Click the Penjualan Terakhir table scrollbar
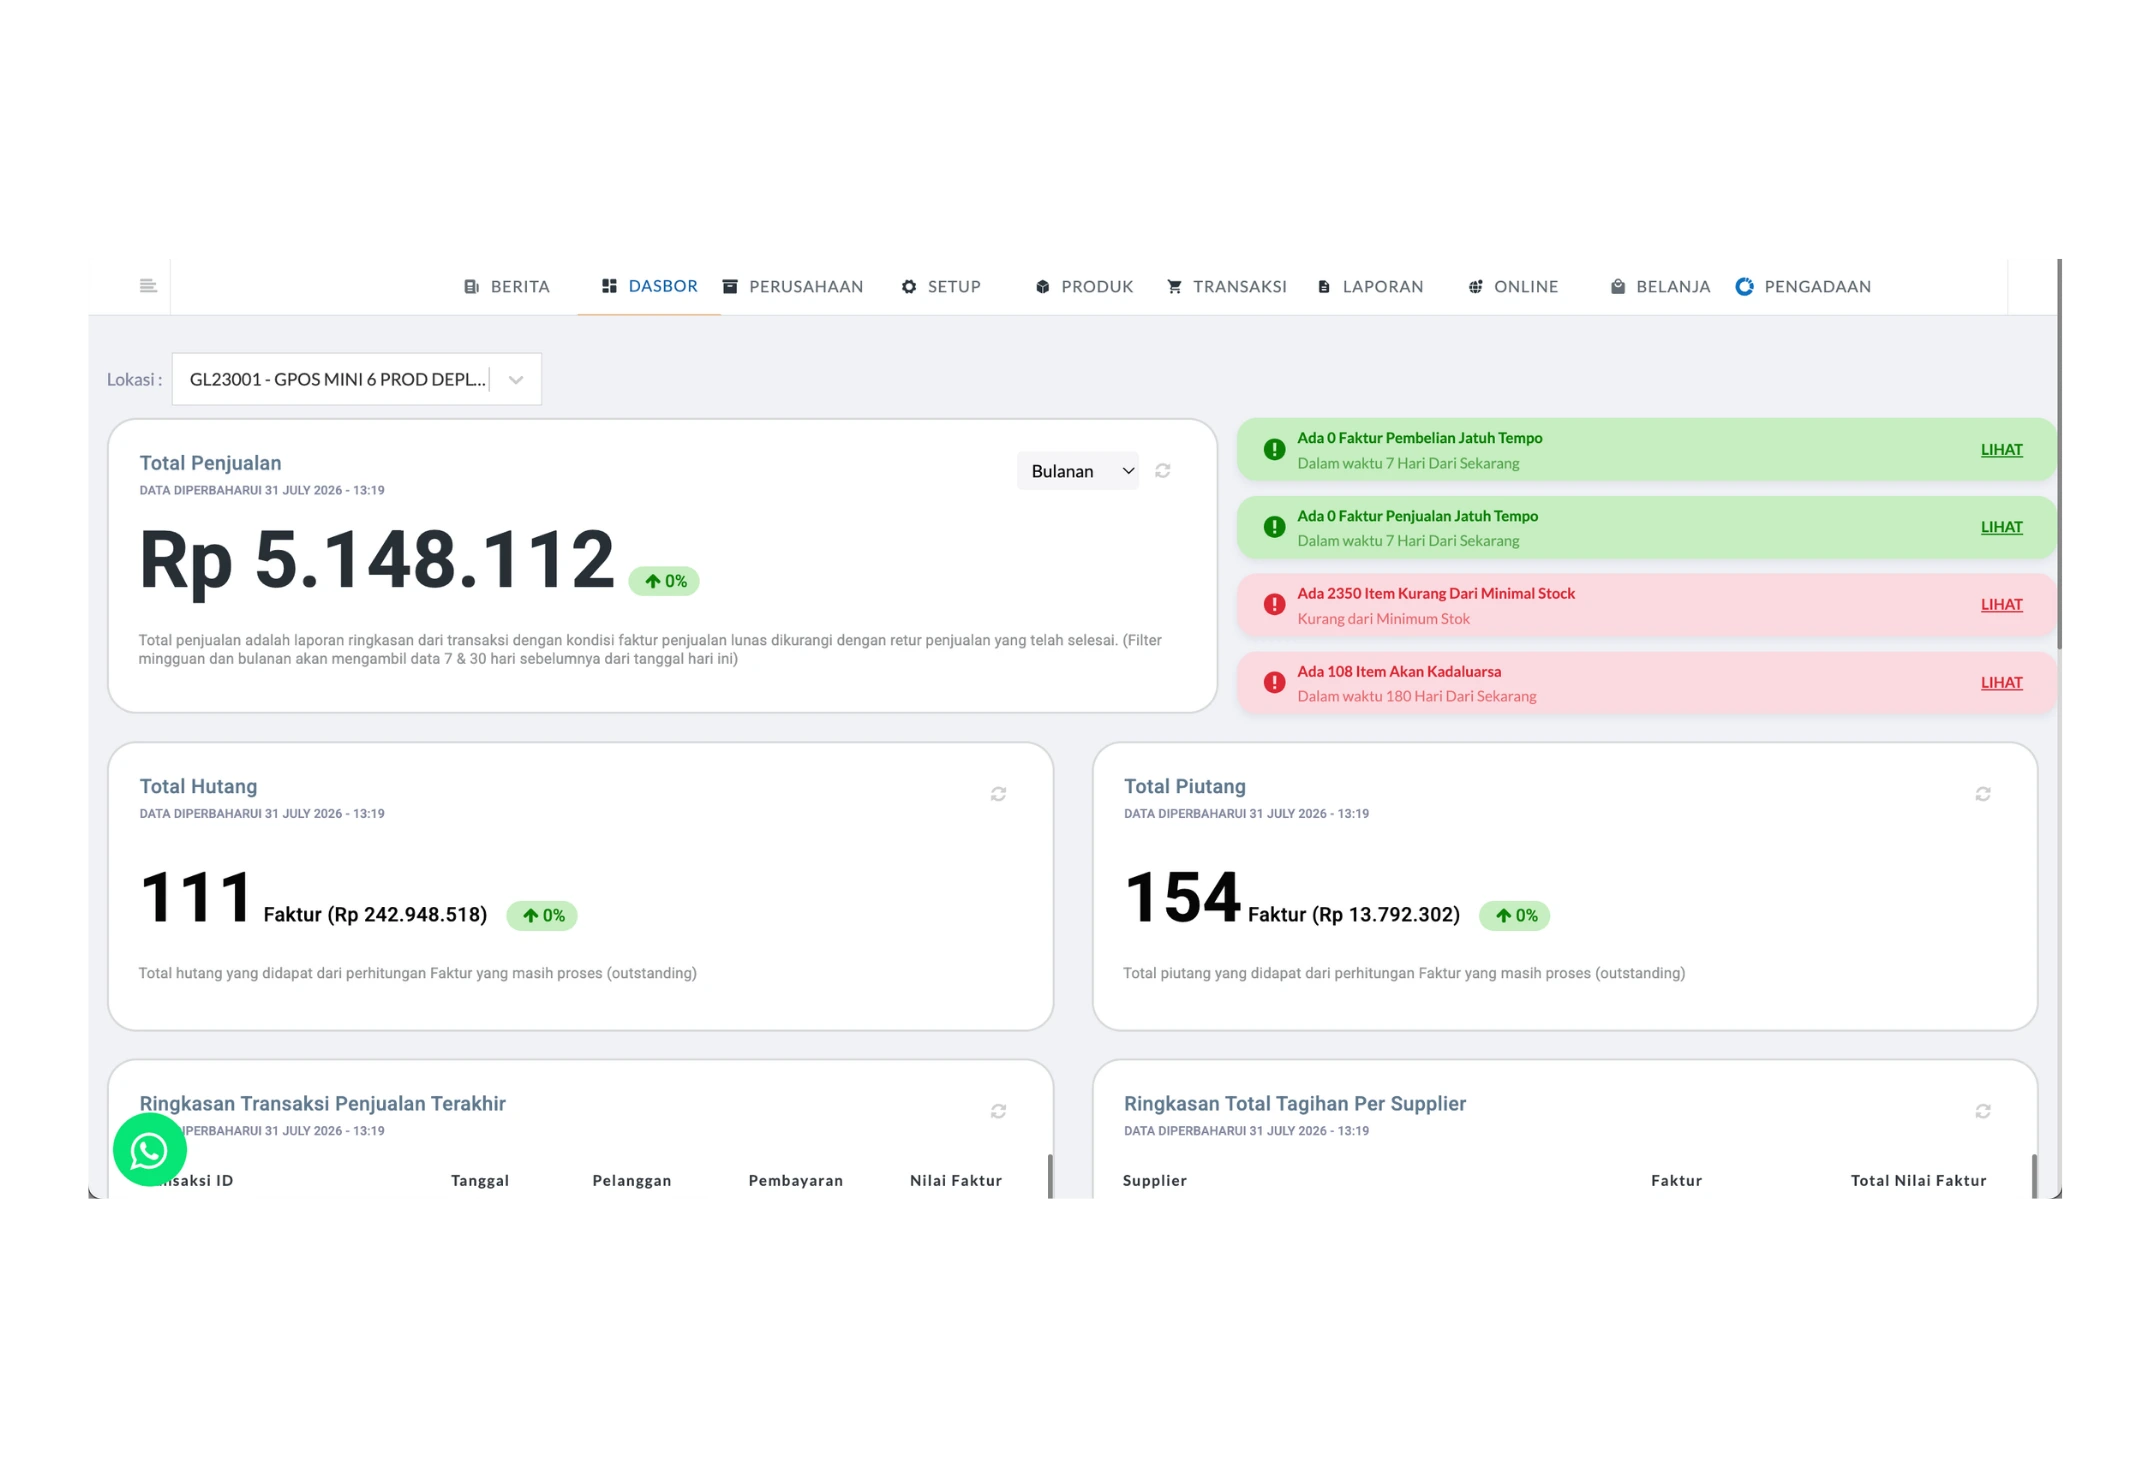 [x=1050, y=1176]
